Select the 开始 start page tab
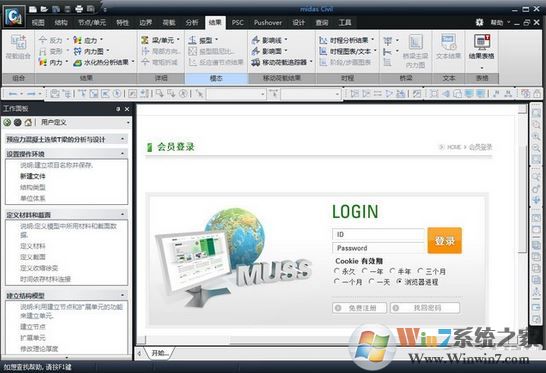The image size is (546, 373). (160, 353)
